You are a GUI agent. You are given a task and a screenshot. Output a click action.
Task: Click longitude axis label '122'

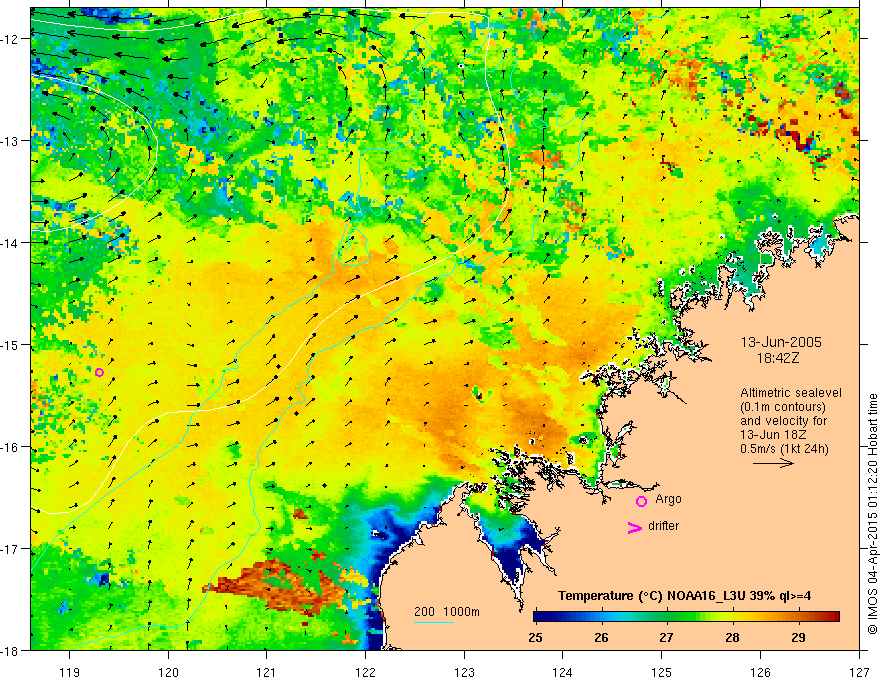coord(365,672)
